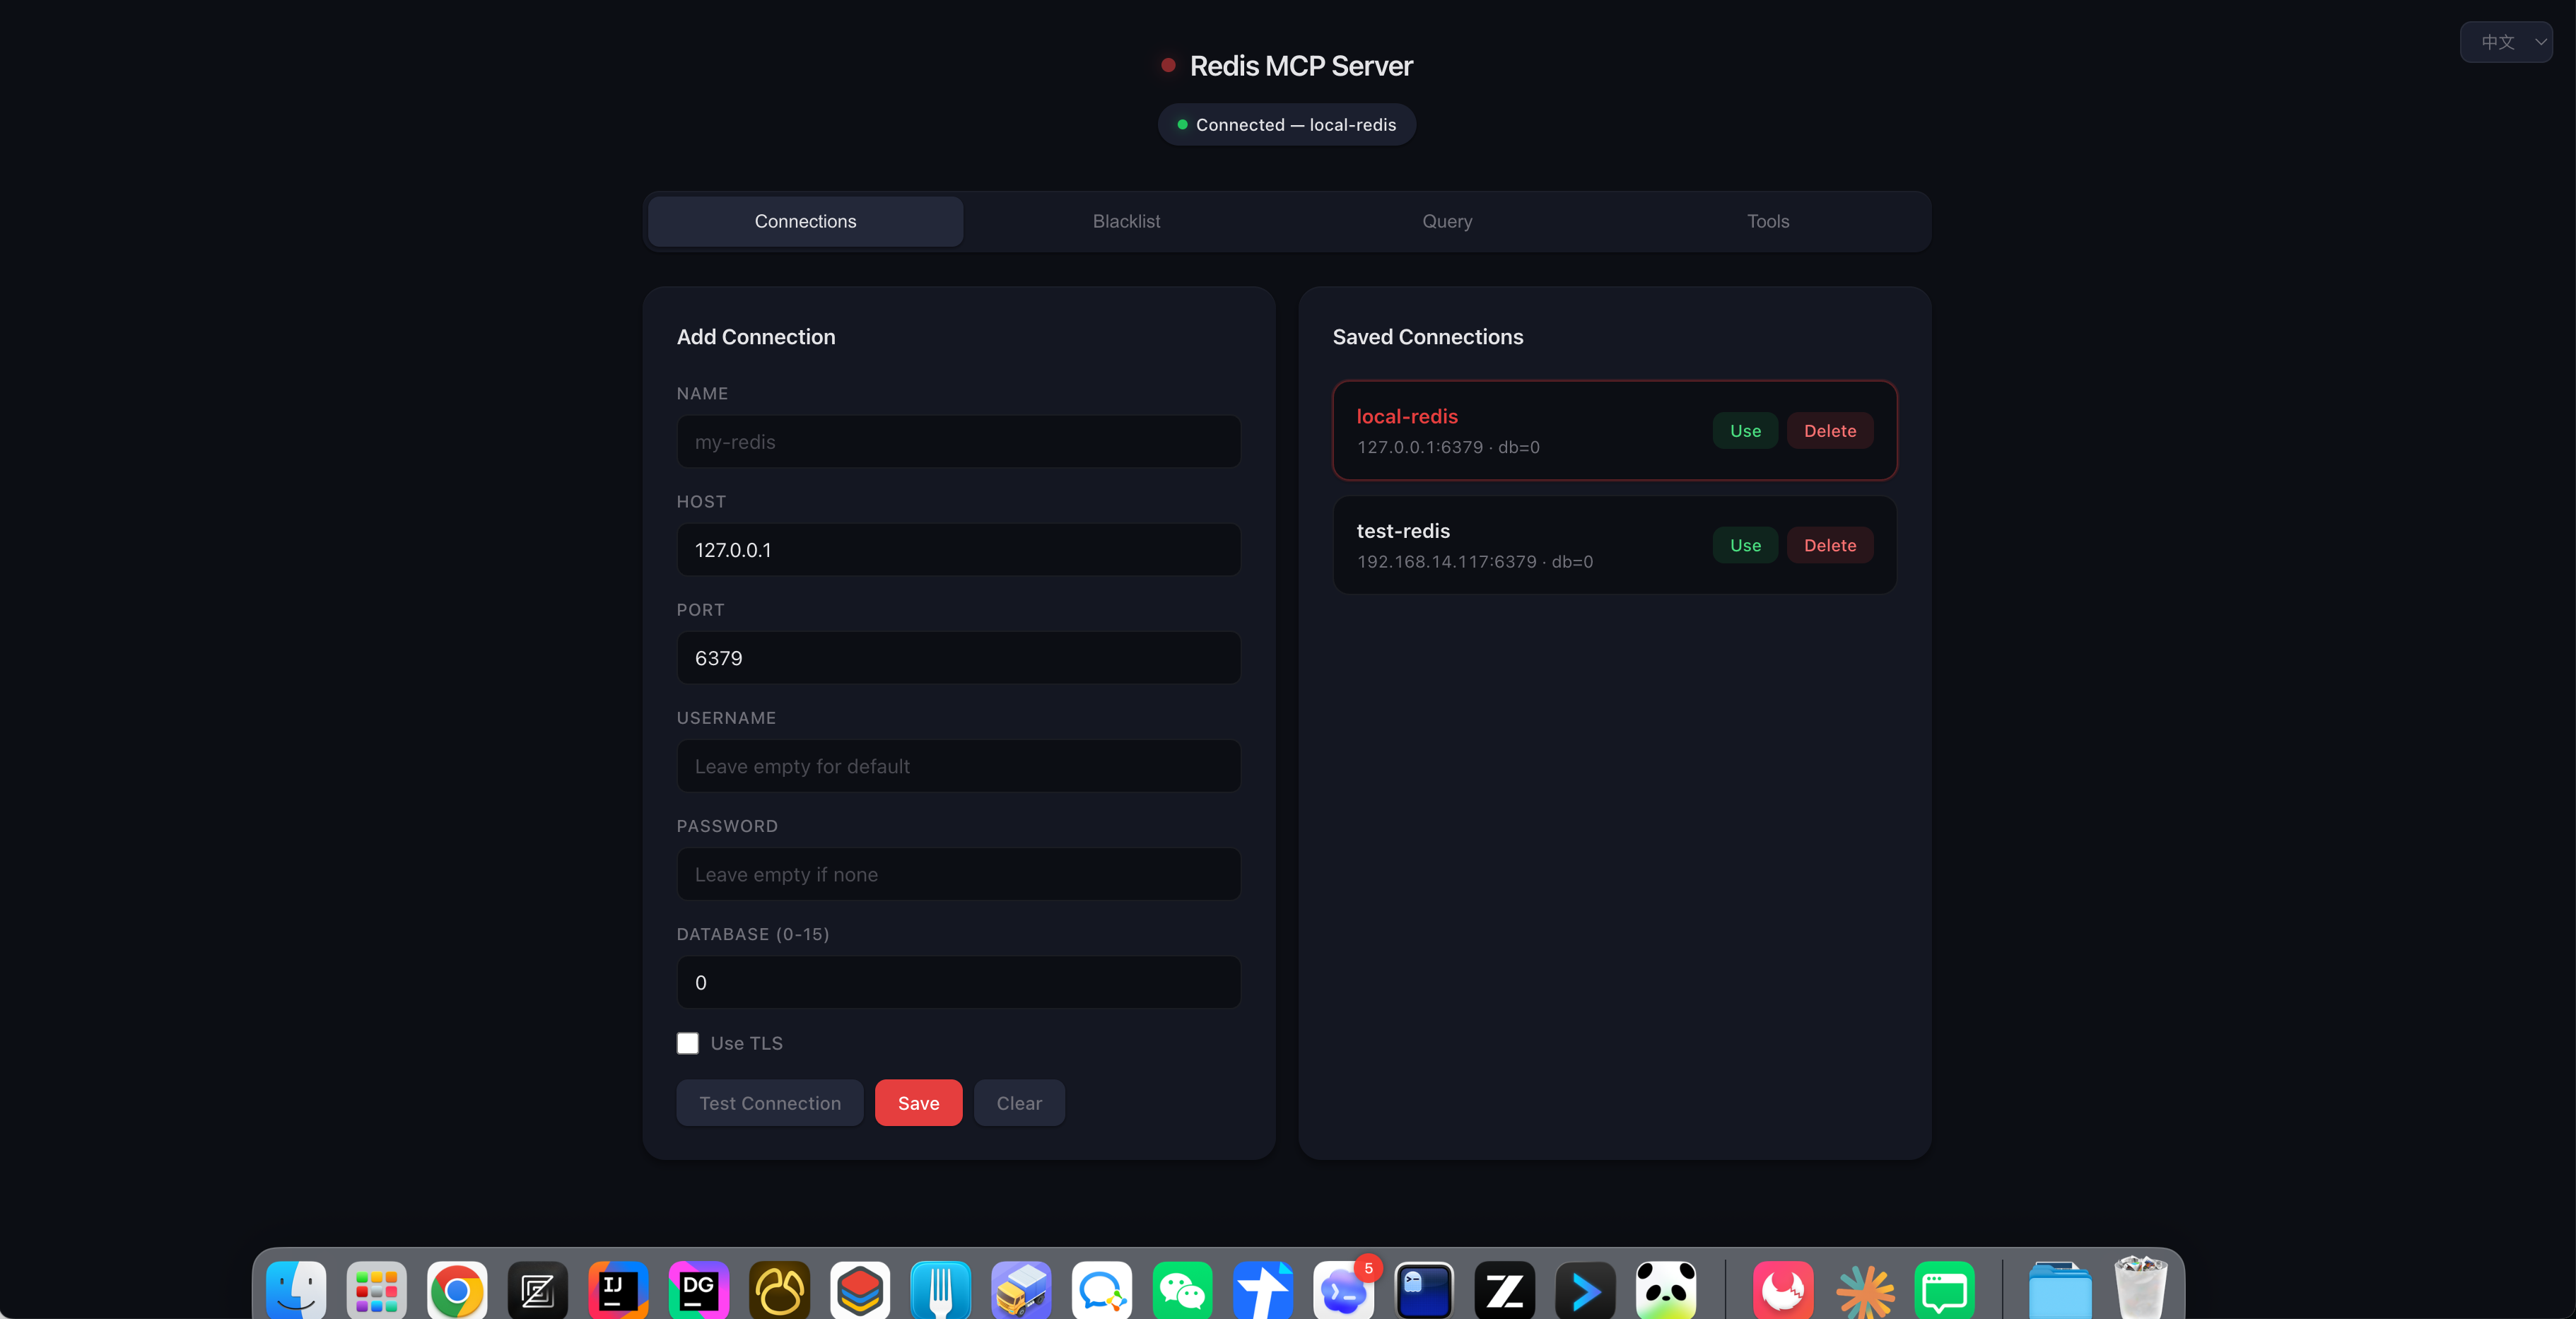Switch to the Query tab
2576x1319 pixels.
click(x=1447, y=221)
